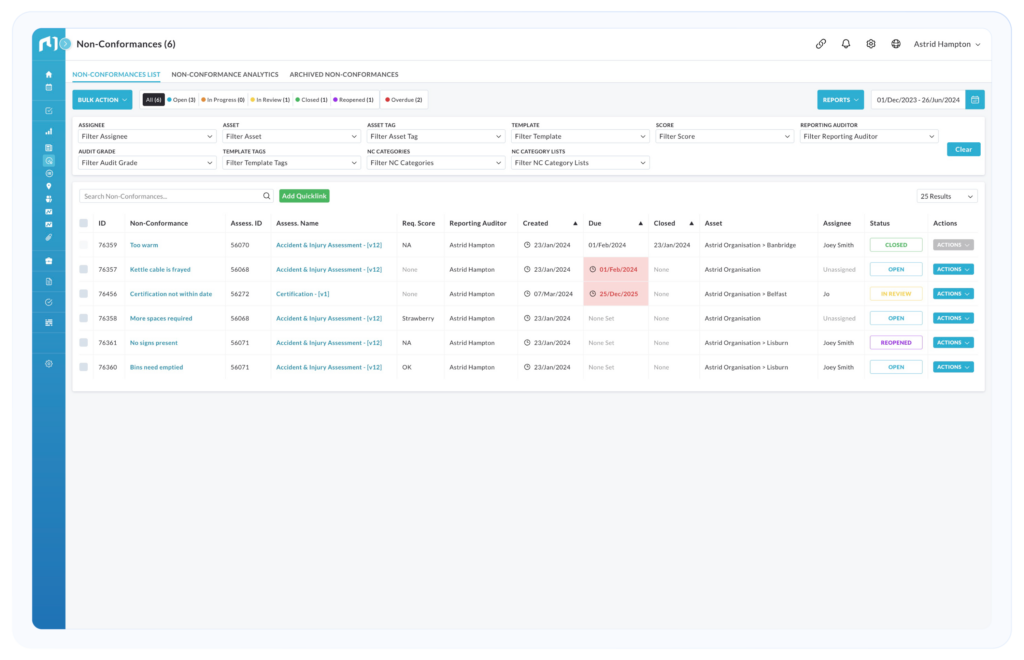Expand the Bulk Action dropdown
Screen dimensions: 1024x660
102,100
